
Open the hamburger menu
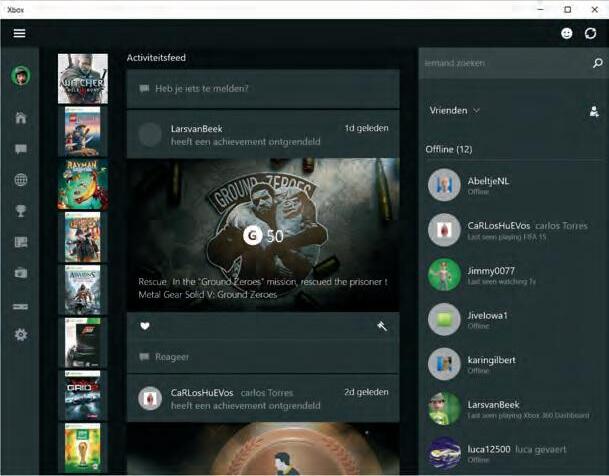pyautogui.click(x=19, y=33)
